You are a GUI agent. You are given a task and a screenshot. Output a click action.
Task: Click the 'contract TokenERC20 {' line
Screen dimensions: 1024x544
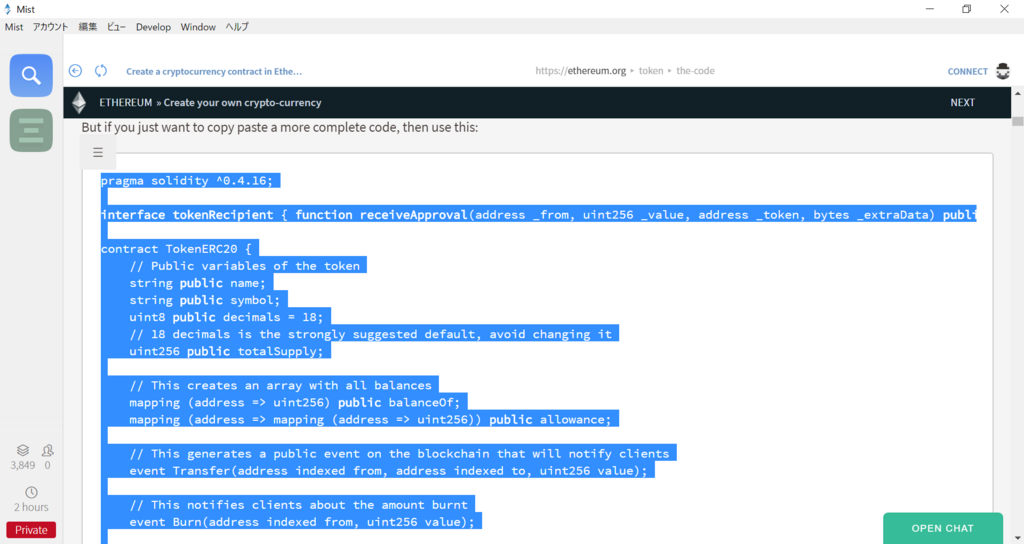pos(176,249)
